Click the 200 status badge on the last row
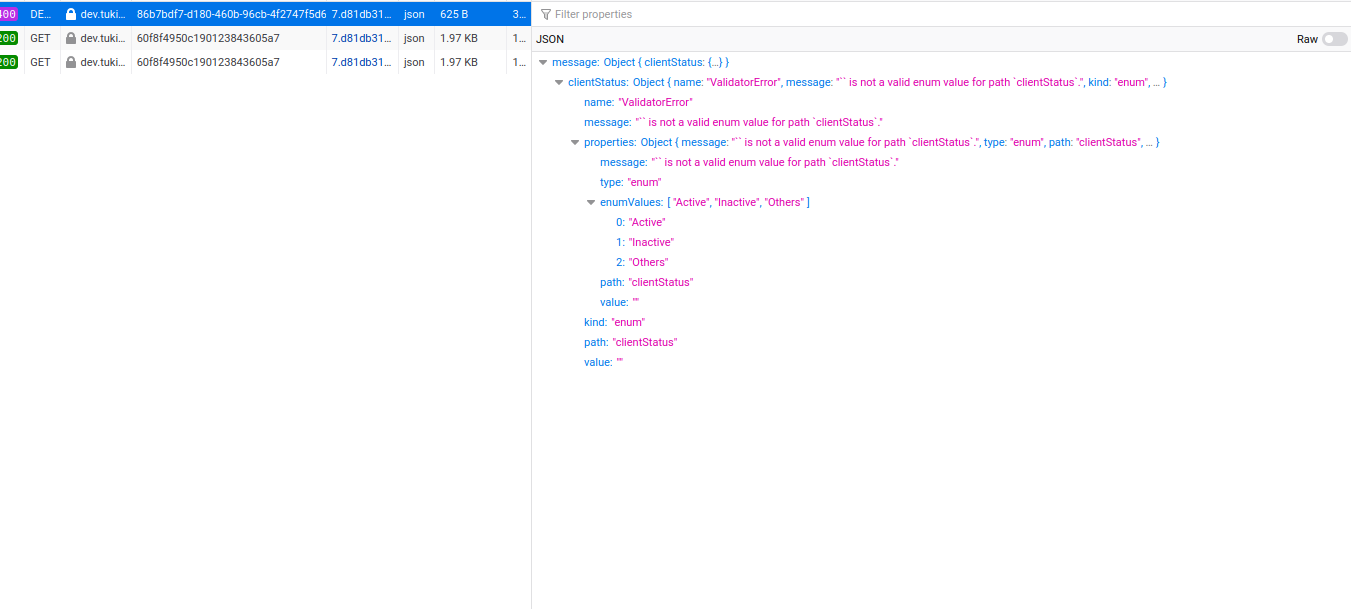 [x=8, y=62]
